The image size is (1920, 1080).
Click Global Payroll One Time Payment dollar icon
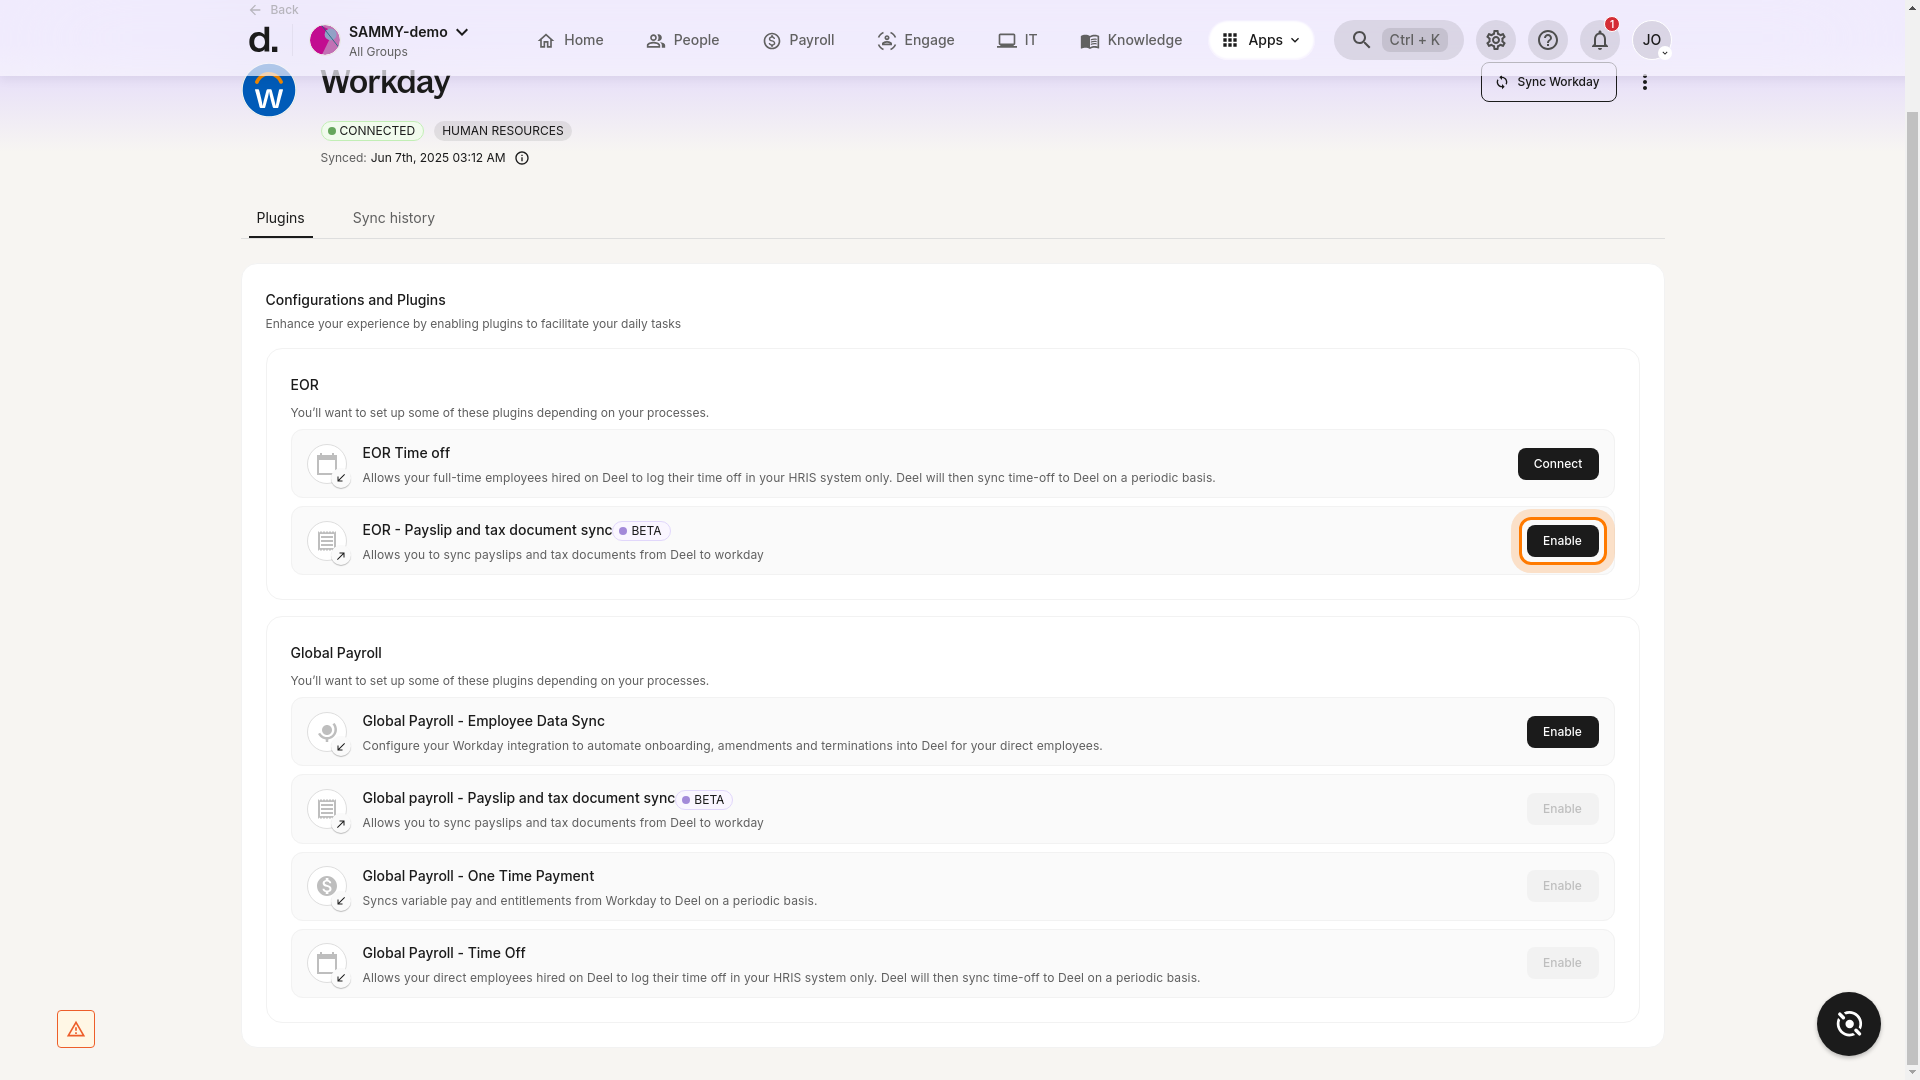[326, 886]
